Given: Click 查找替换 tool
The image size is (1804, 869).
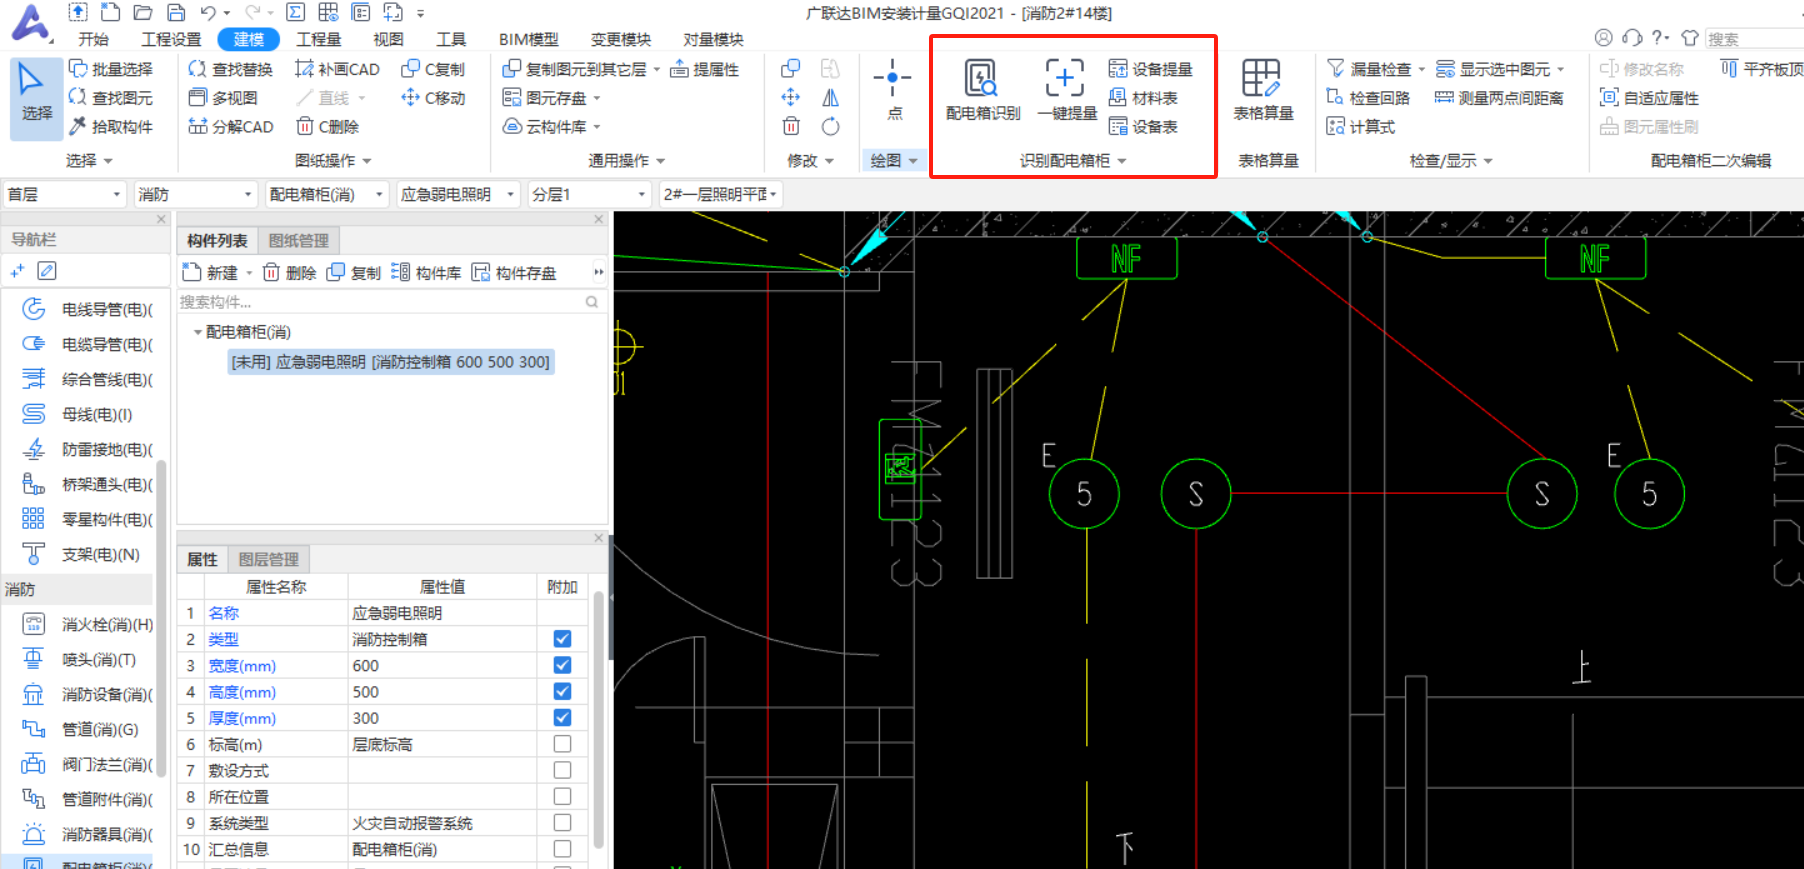Looking at the screenshot, I should [x=231, y=69].
